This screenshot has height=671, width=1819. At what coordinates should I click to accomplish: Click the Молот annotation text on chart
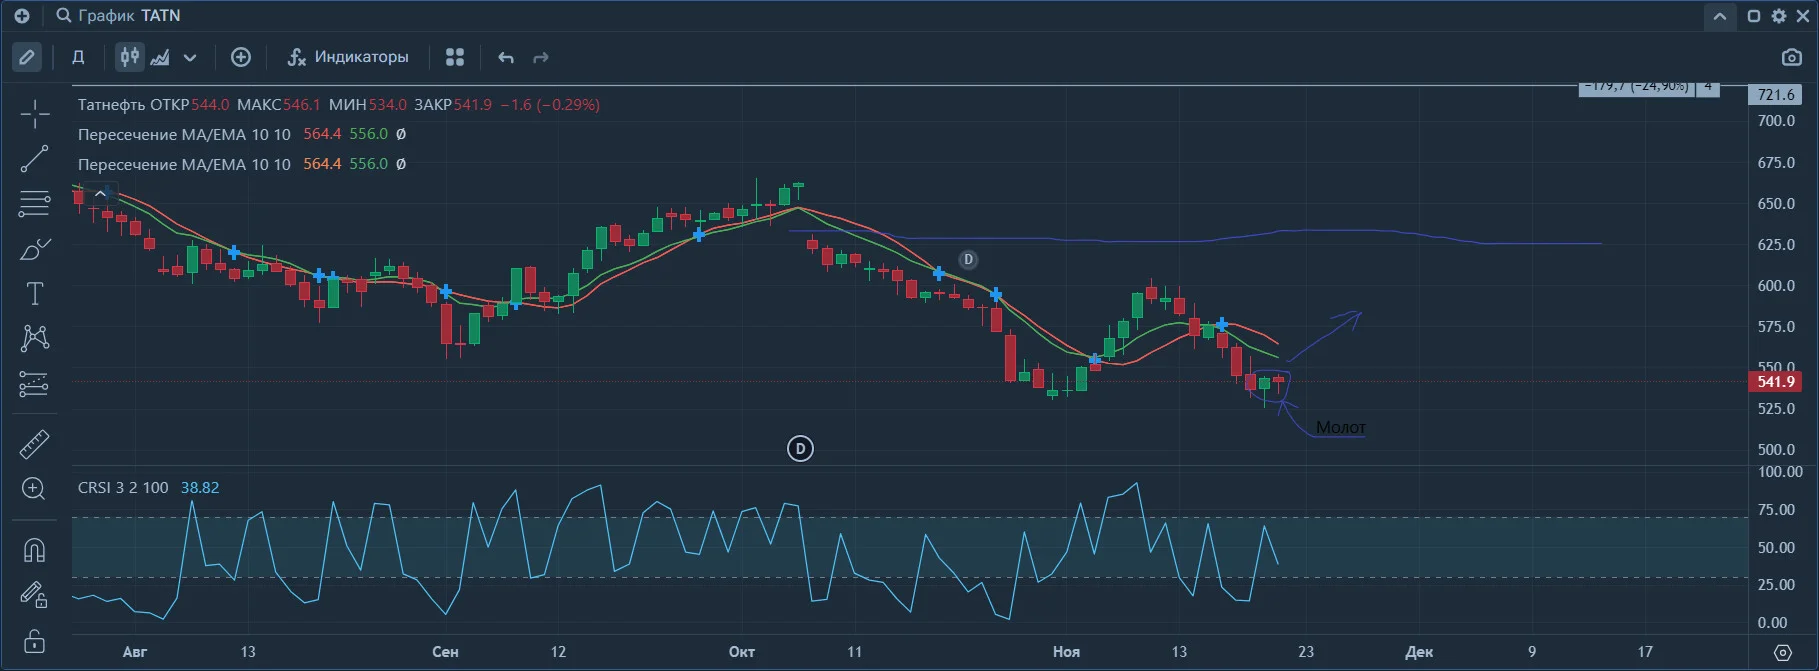click(x=1341, y=427)
